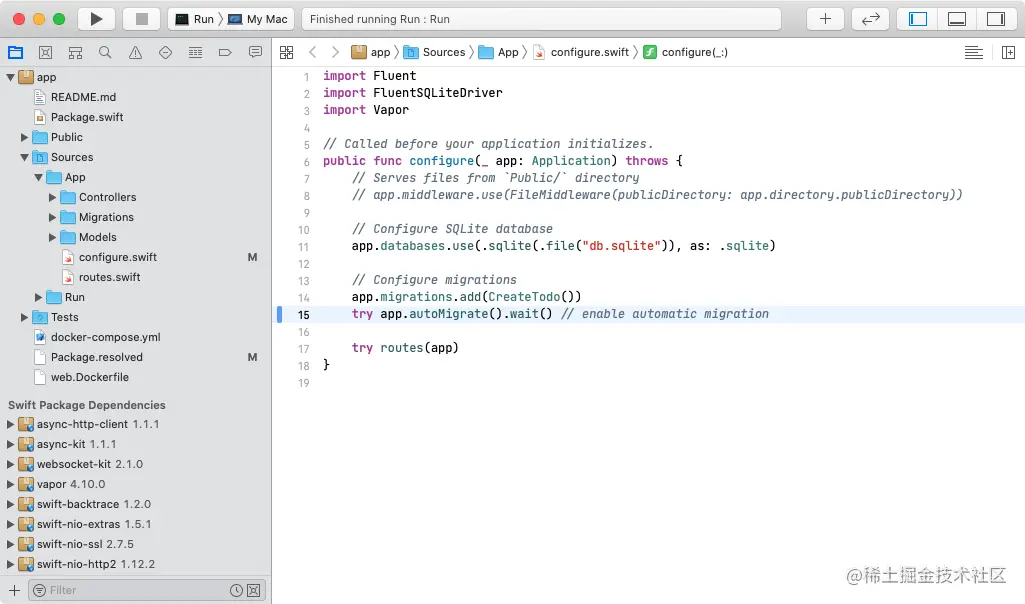This screenshot has height=604, width=1025.
Task: Toggle the left navigator panel
Action: tap(918, 19)
